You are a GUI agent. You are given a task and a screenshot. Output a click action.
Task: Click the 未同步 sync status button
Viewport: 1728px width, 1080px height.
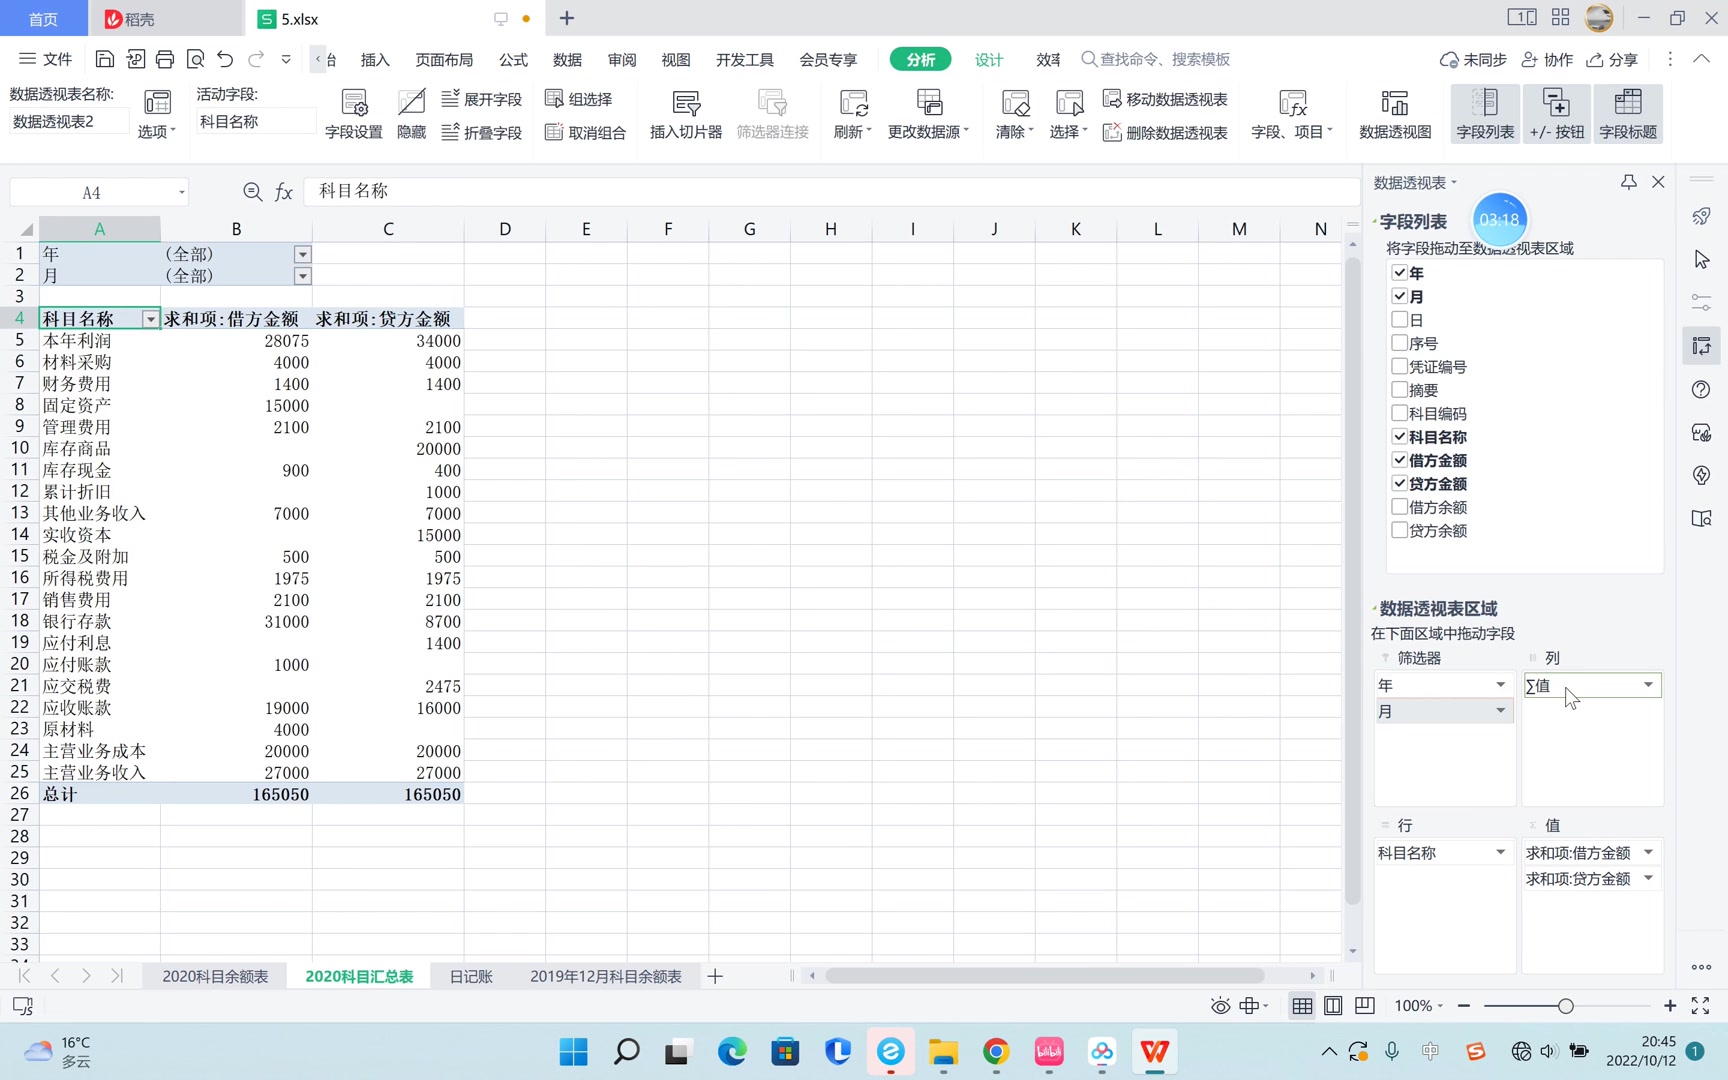(1473, 60)
